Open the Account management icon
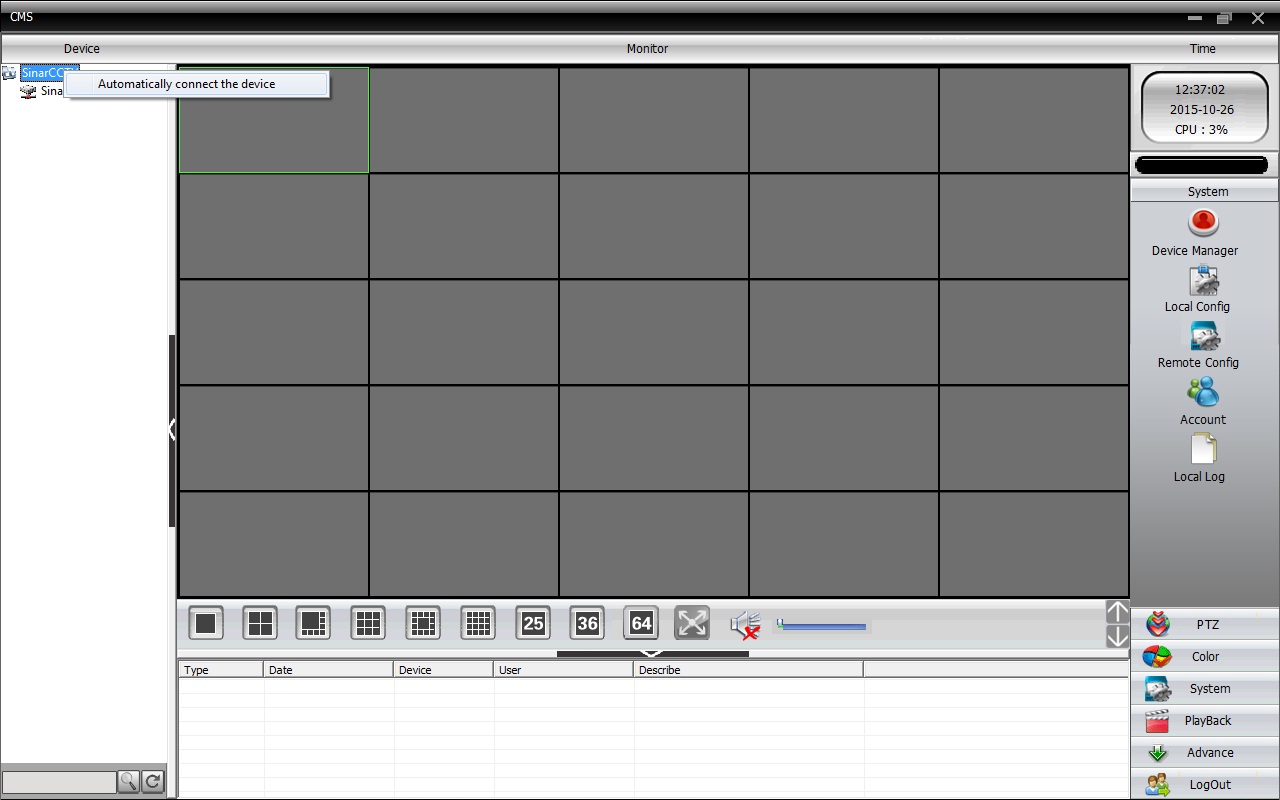The height and width of the screenshot is (800, 1280). pos(1204,392)
